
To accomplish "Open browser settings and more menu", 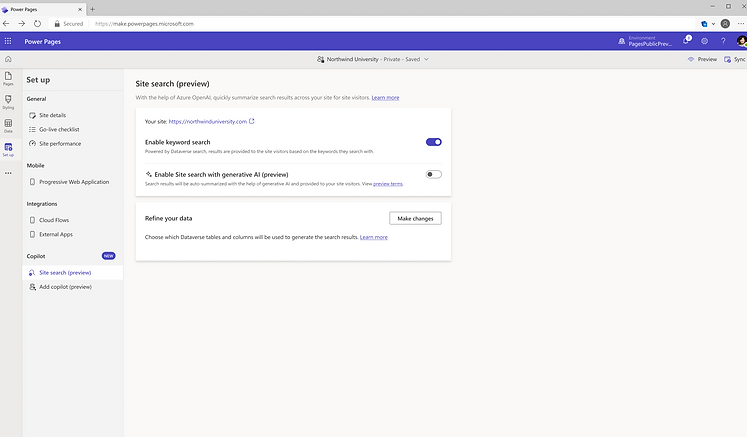I will tap(740, 23).
